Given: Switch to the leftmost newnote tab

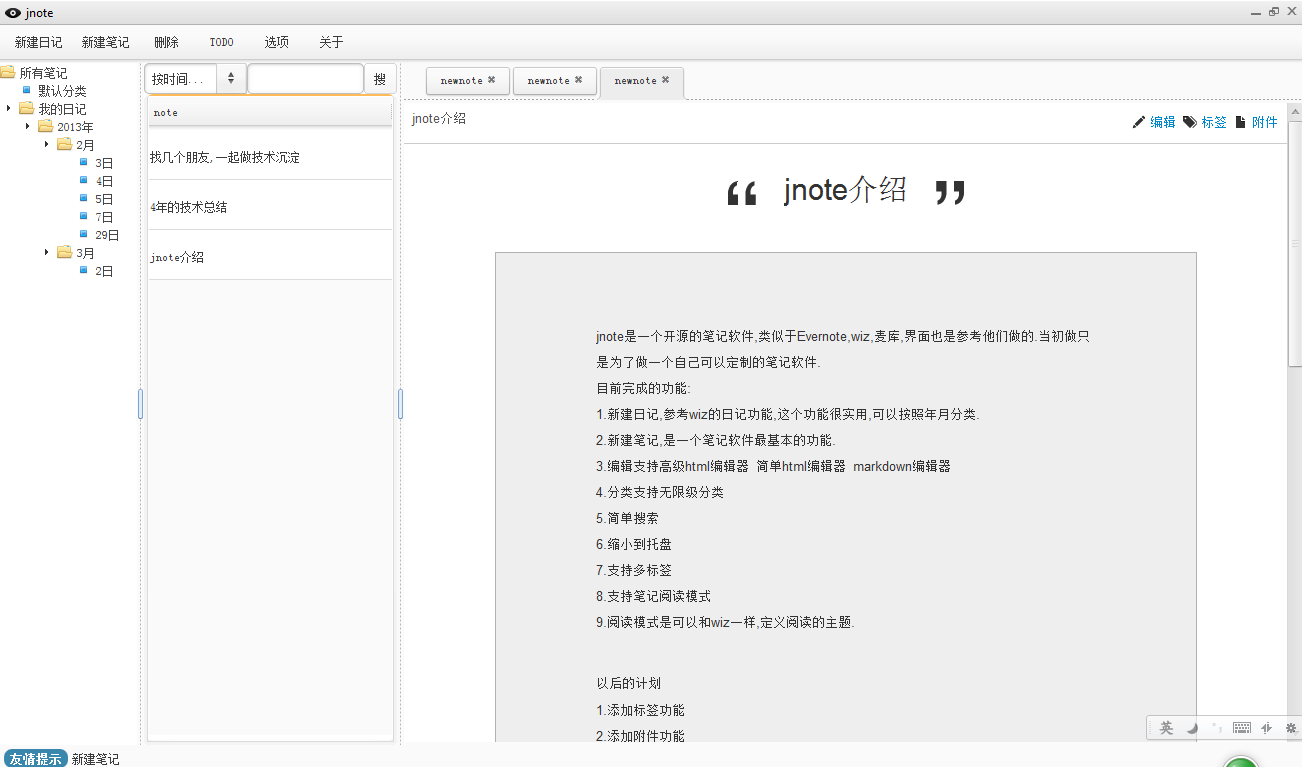Looking at the screenshot, I should click(x=468, y=81).
